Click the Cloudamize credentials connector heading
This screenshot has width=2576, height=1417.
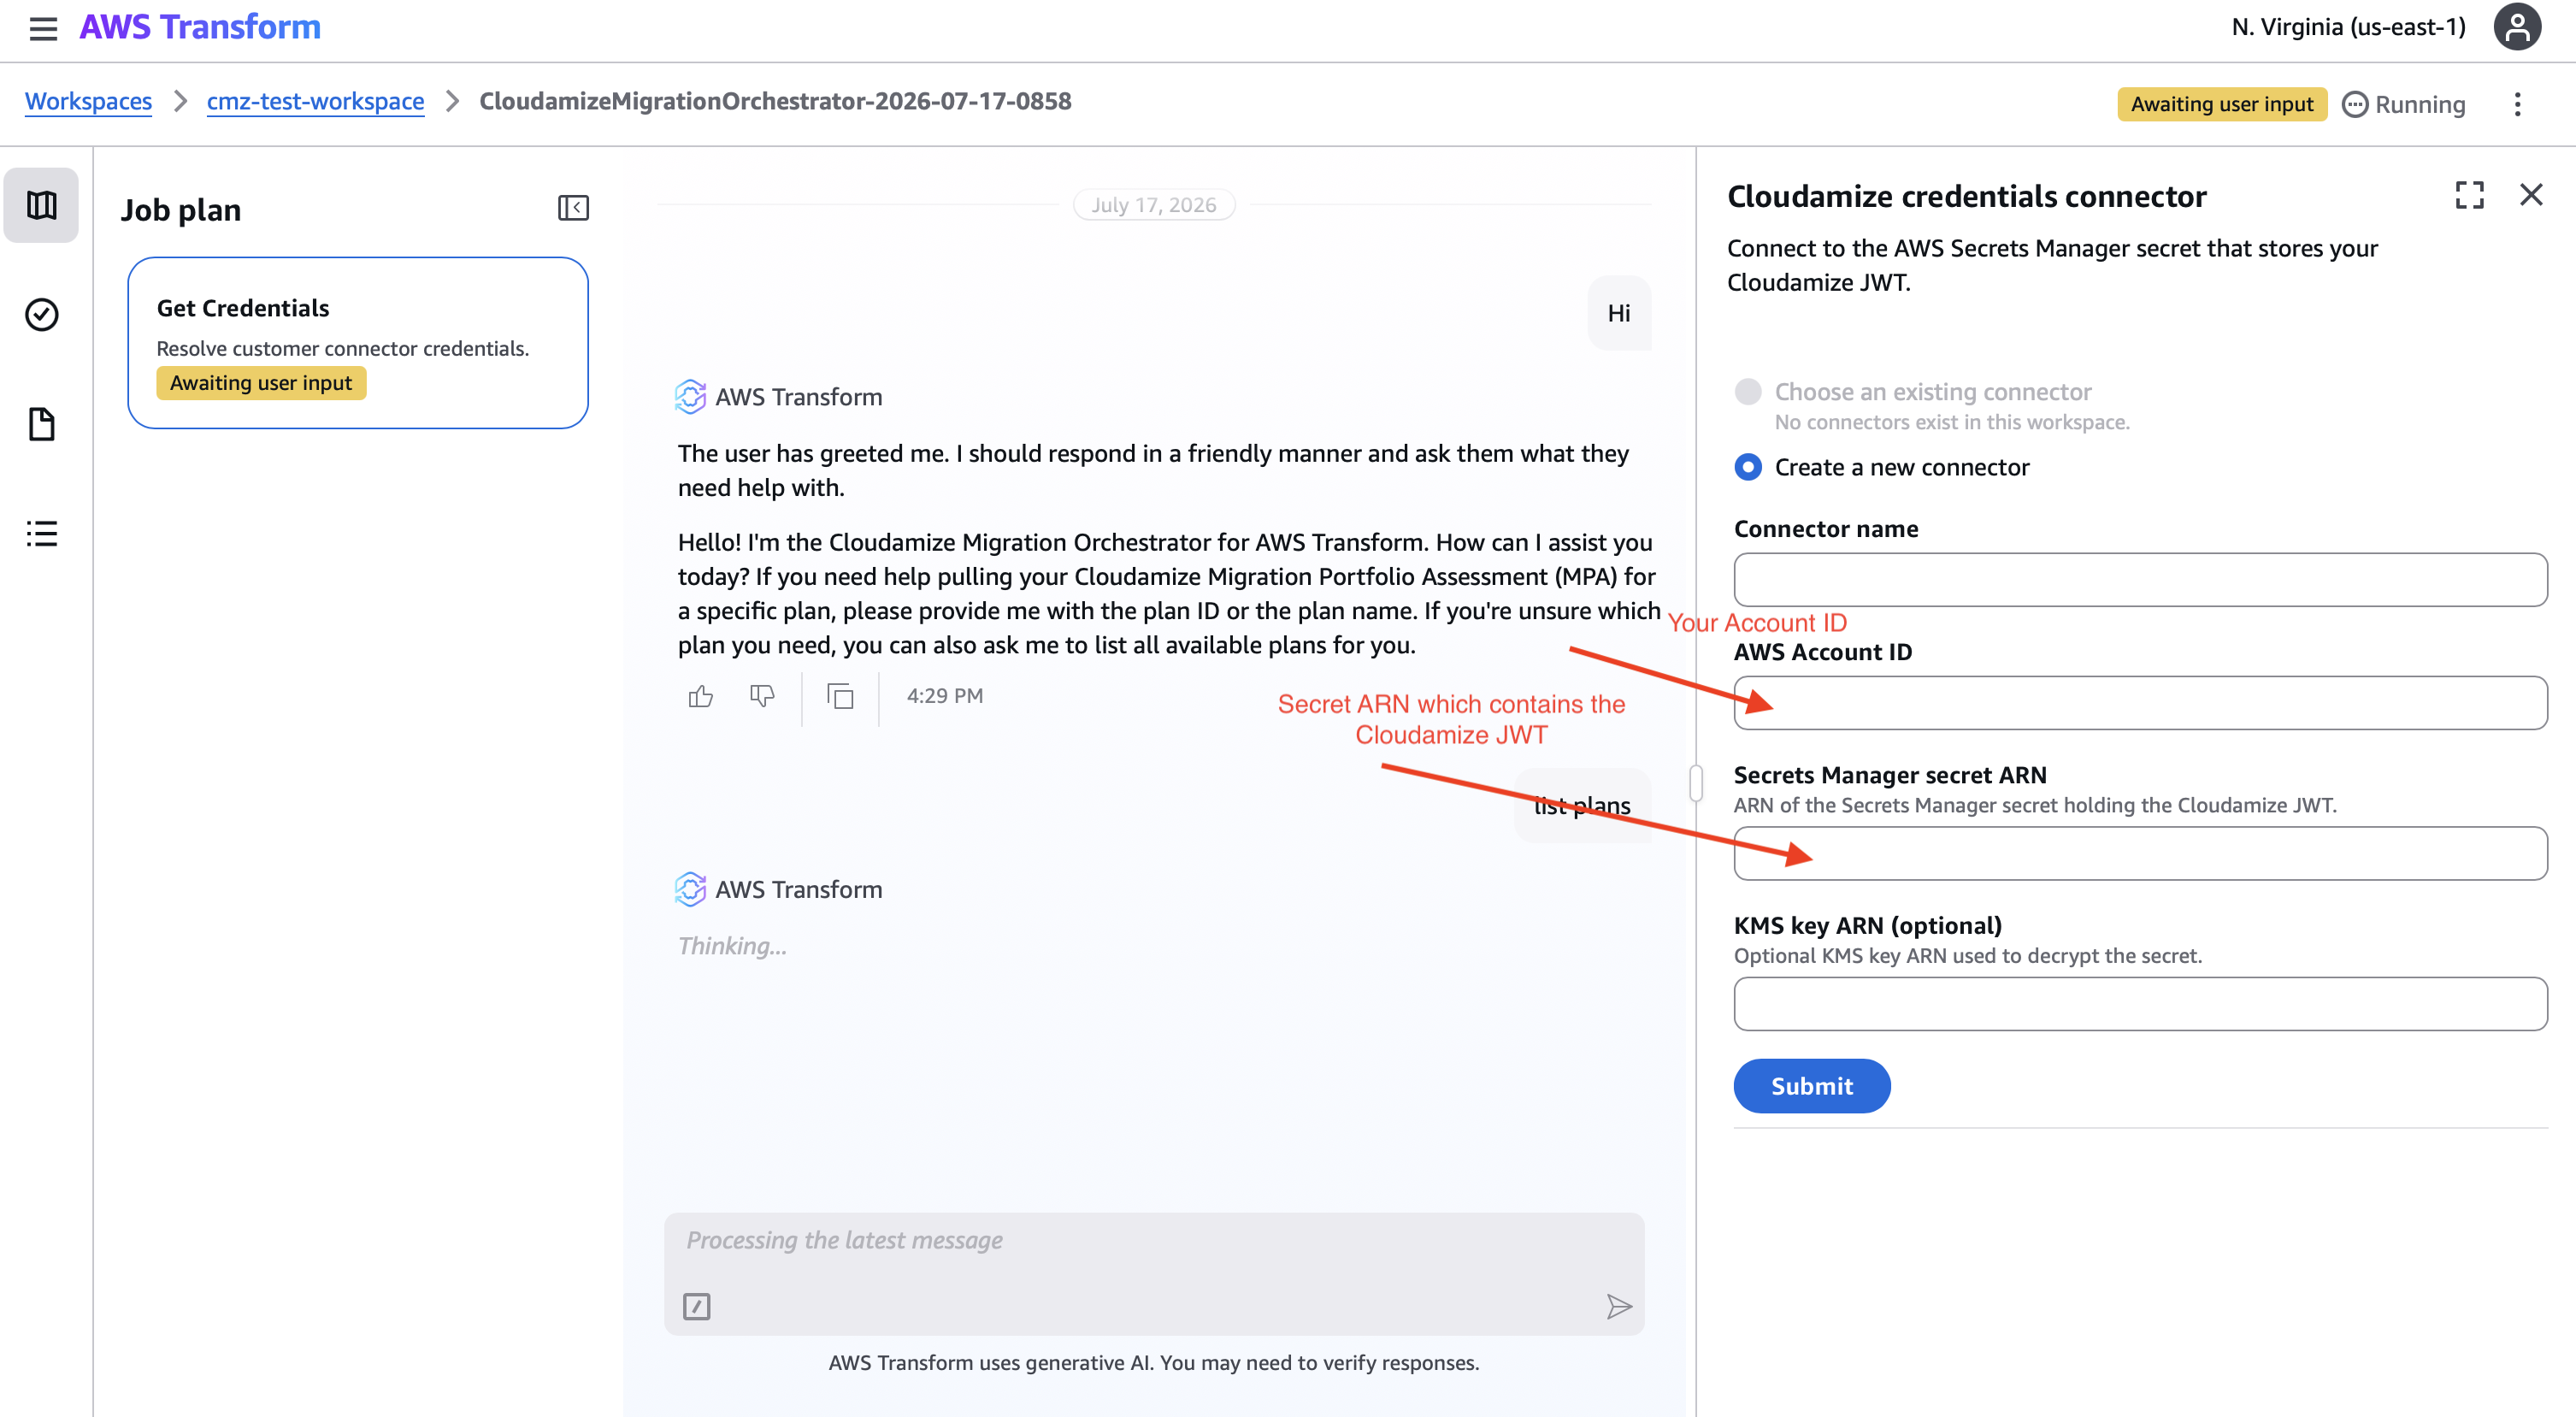click(1966, 196)
